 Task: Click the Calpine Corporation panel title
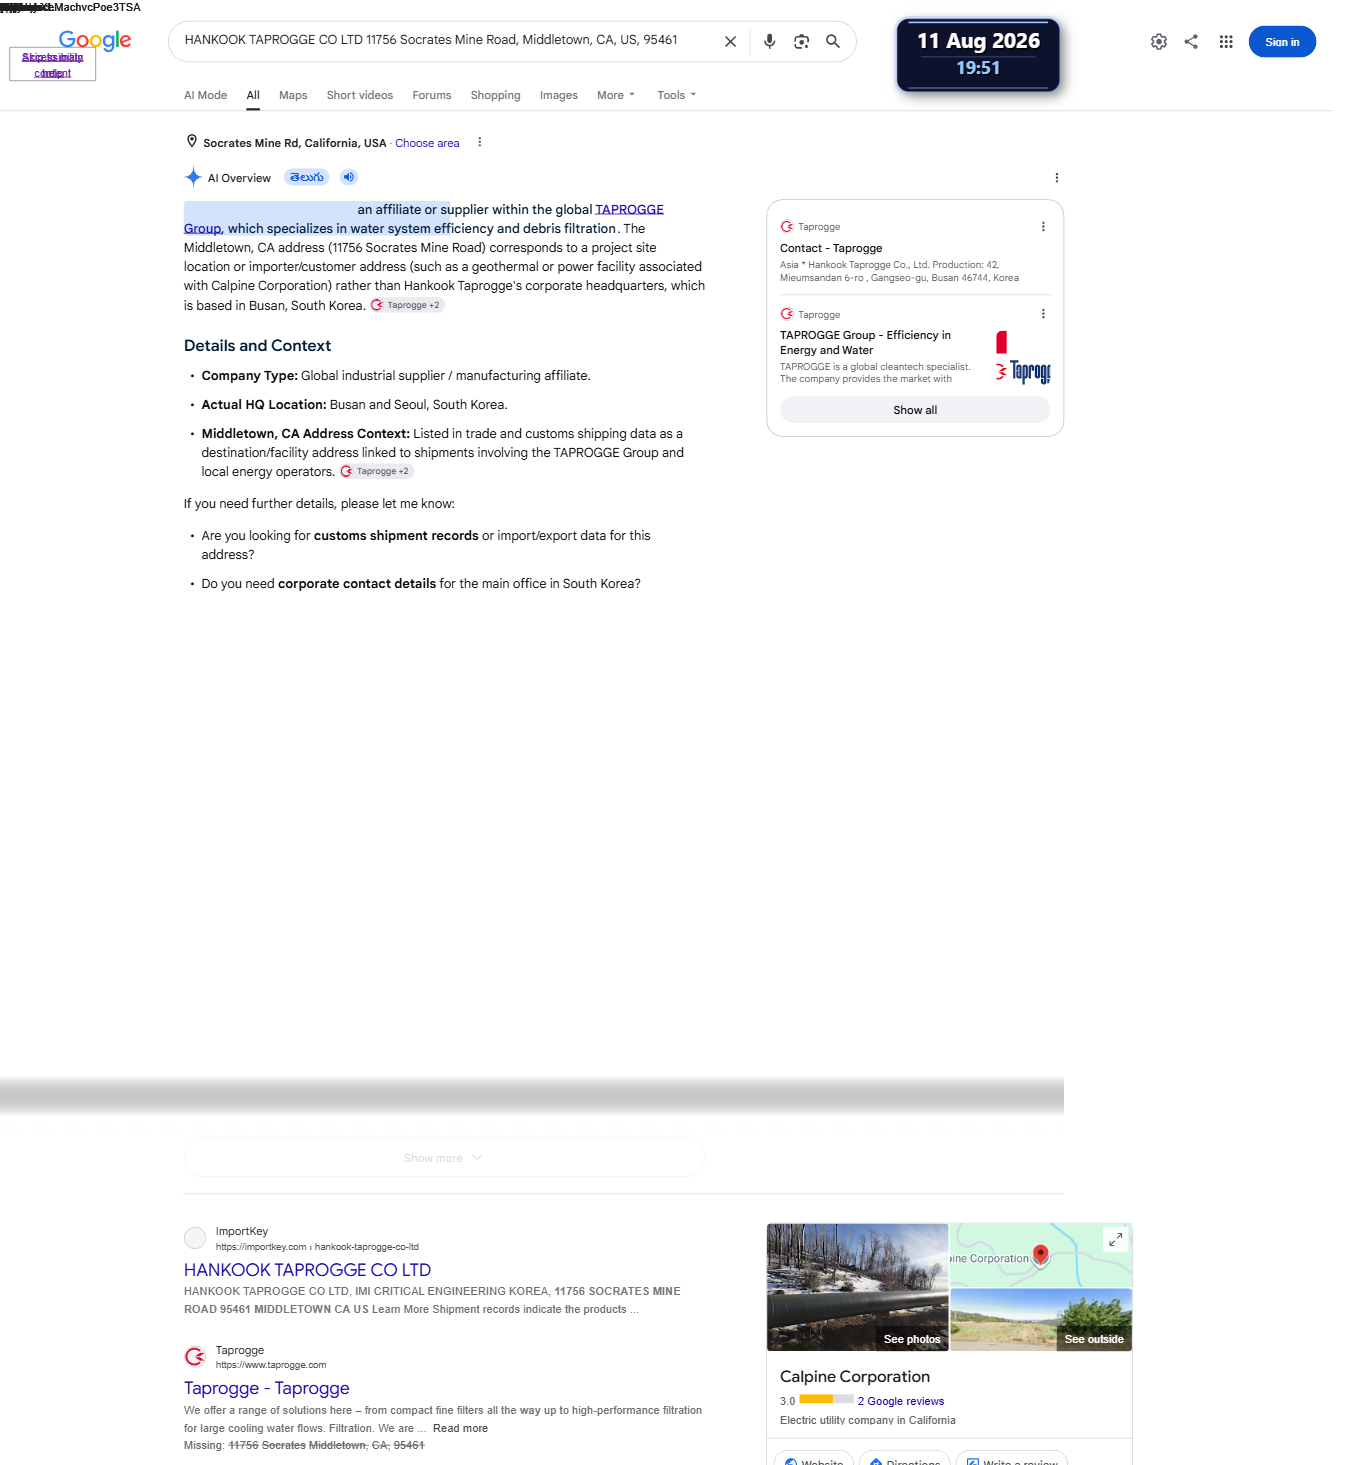pyautogui.click(x=855, y=1377)
